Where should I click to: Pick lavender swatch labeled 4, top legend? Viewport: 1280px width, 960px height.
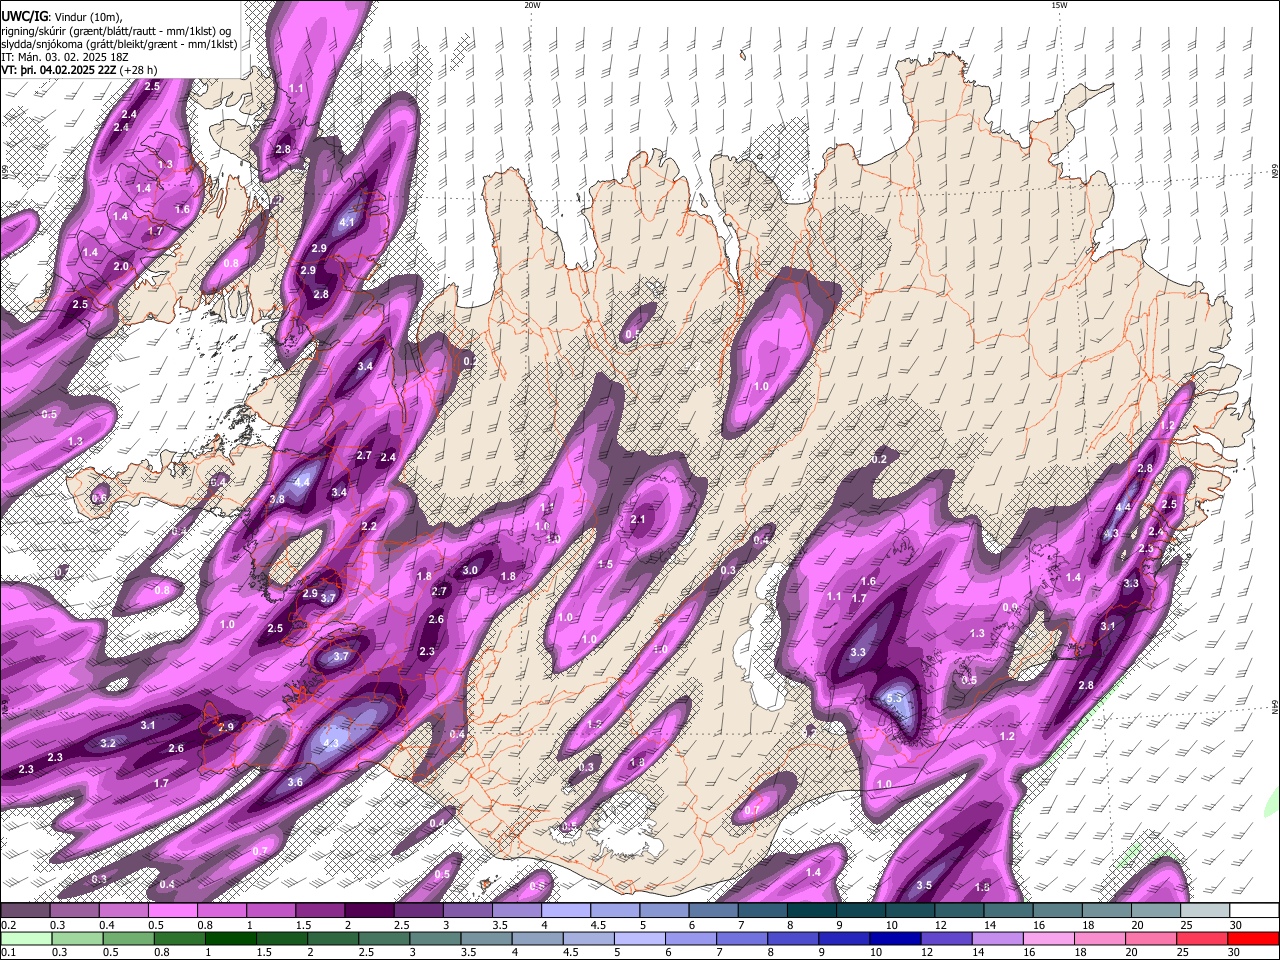click(566, 910)
